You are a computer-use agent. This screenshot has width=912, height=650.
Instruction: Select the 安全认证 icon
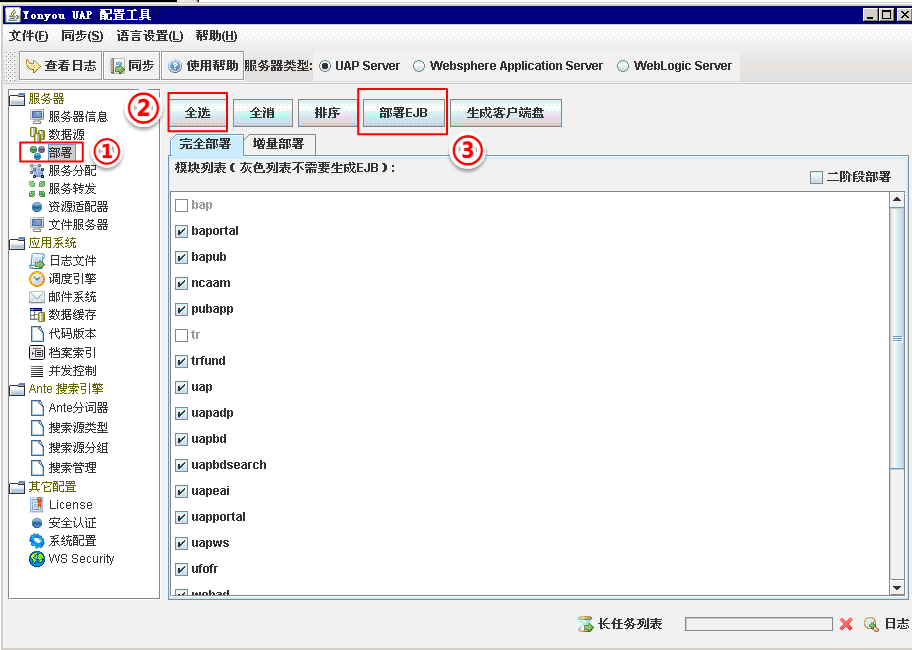[37, 523]
